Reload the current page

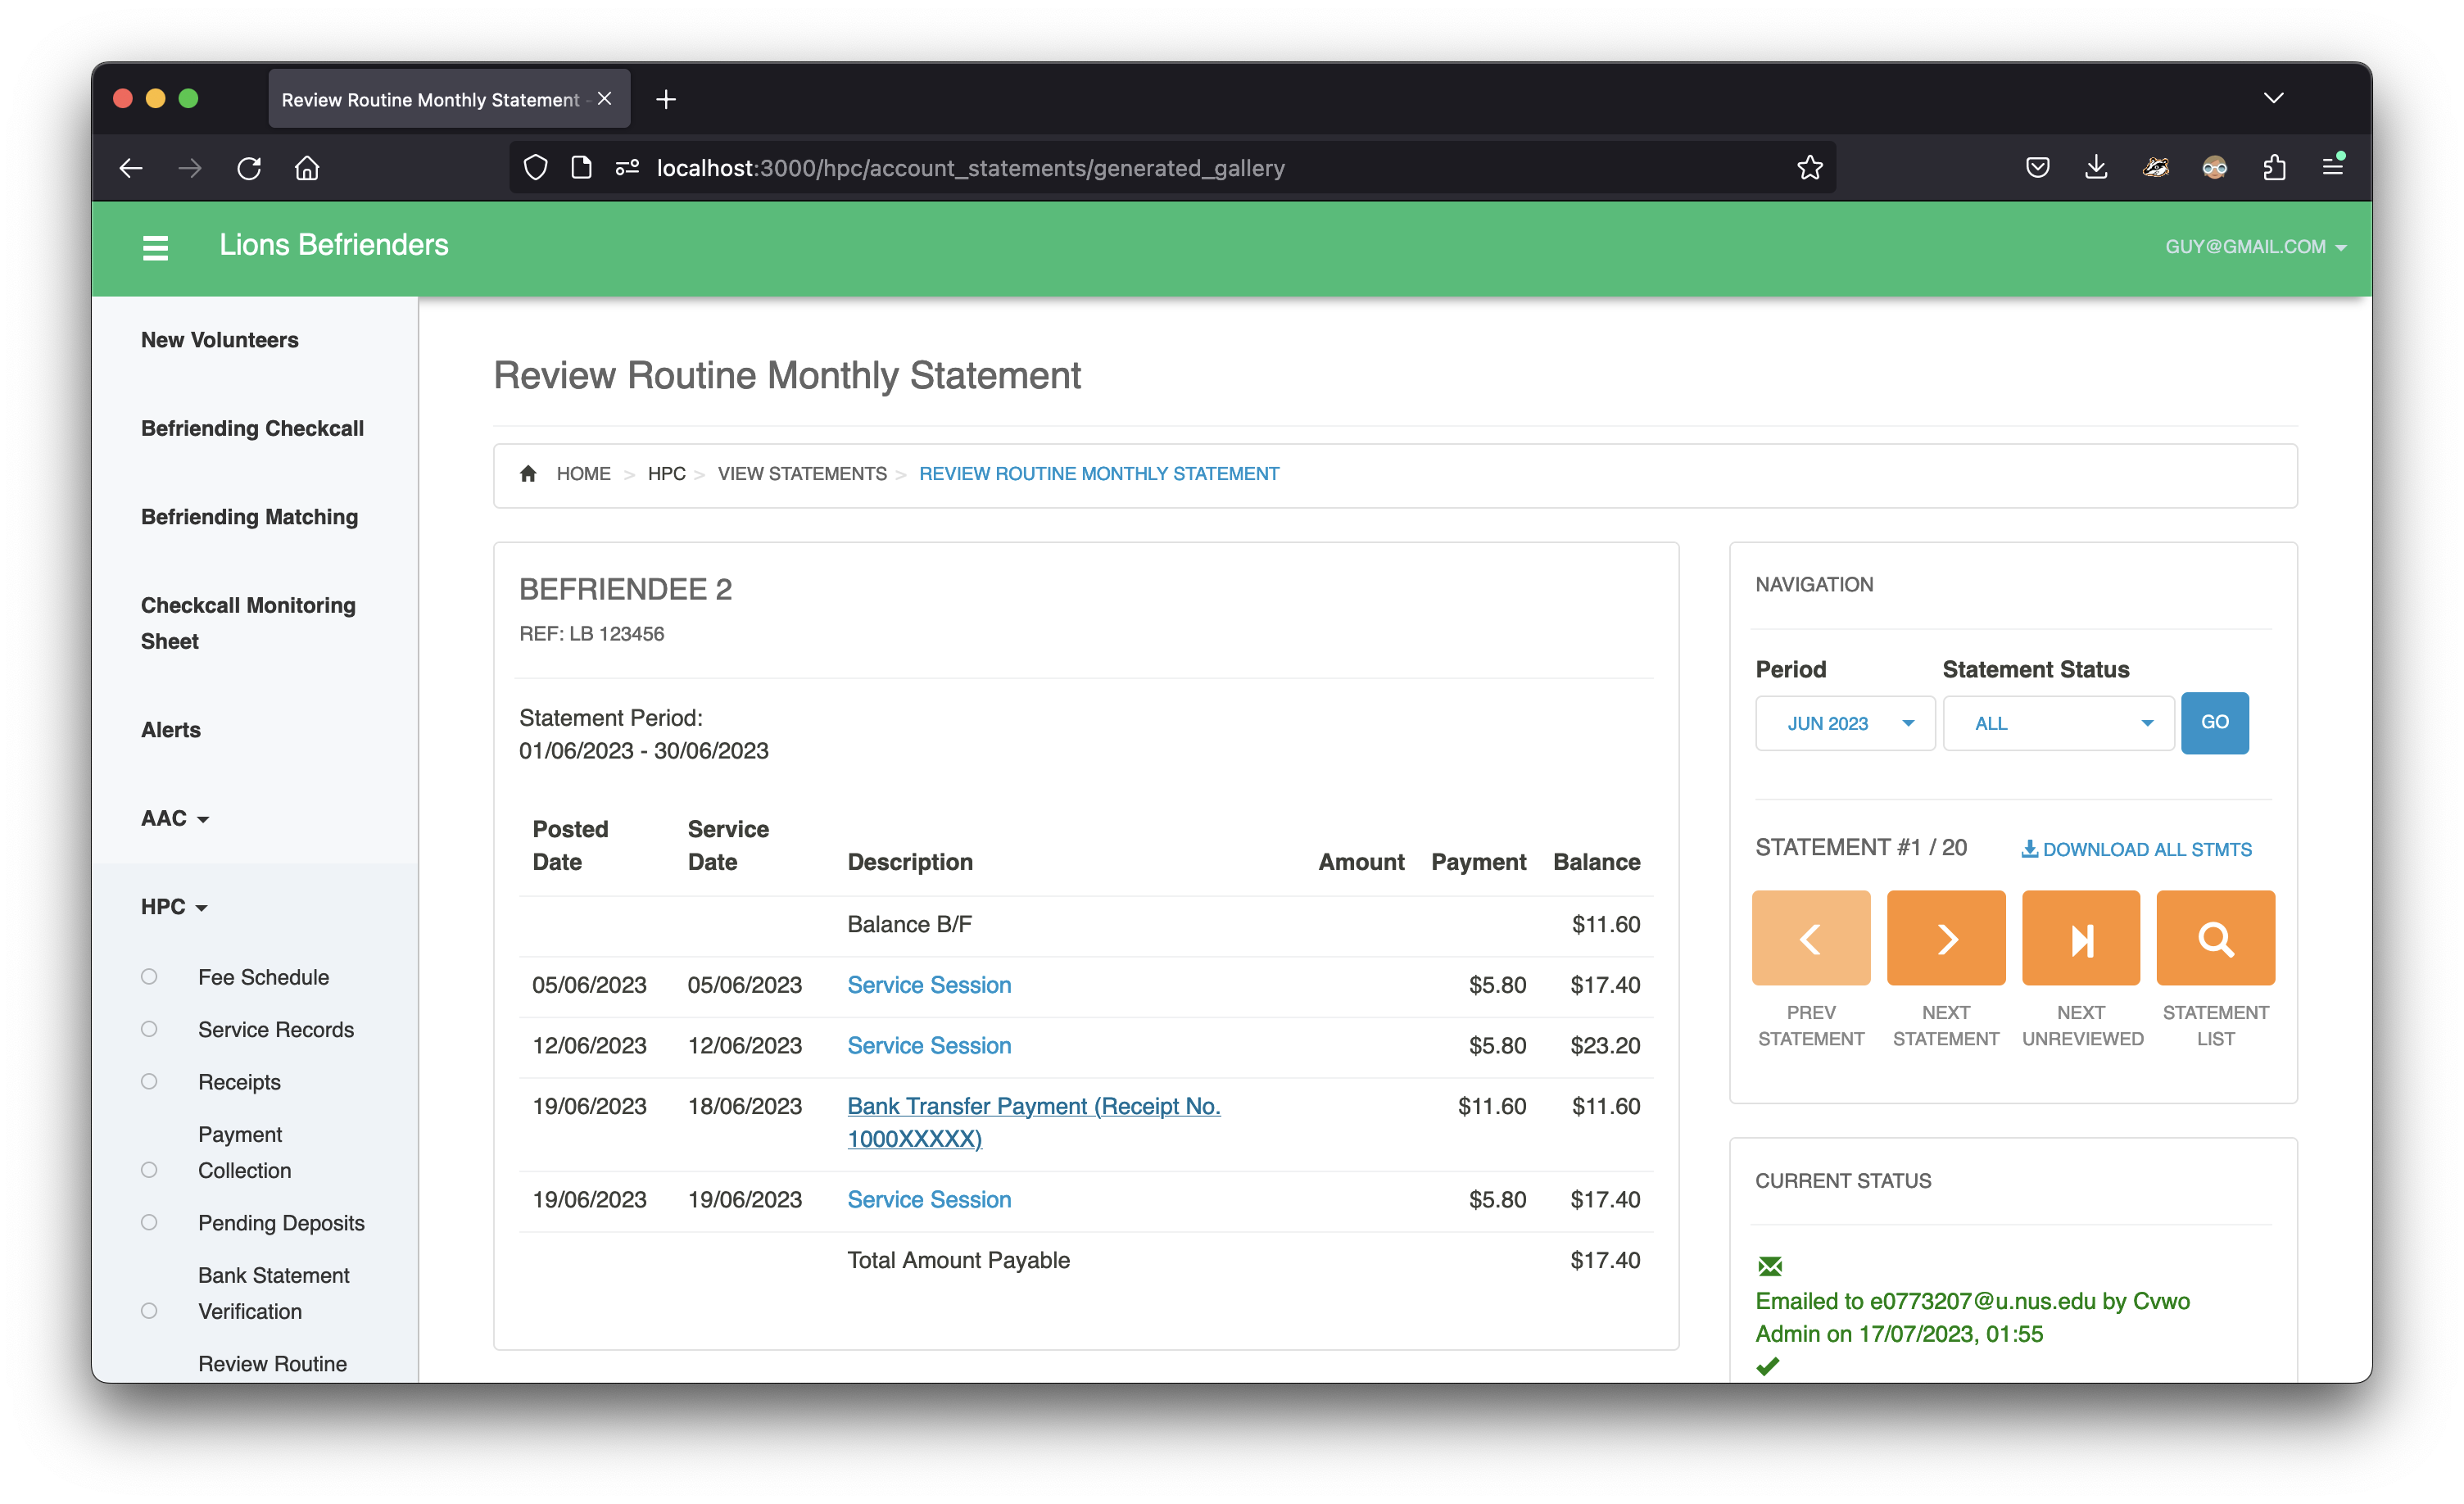click(x=249, y=168)
